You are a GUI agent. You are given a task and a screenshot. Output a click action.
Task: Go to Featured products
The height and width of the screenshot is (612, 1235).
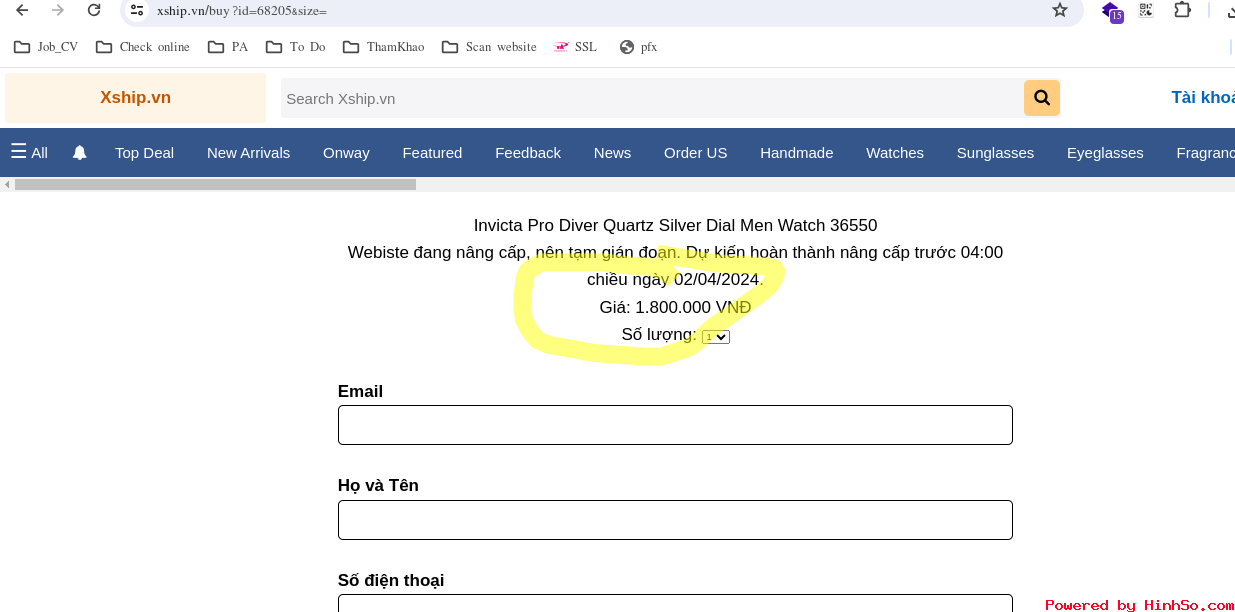432,153
